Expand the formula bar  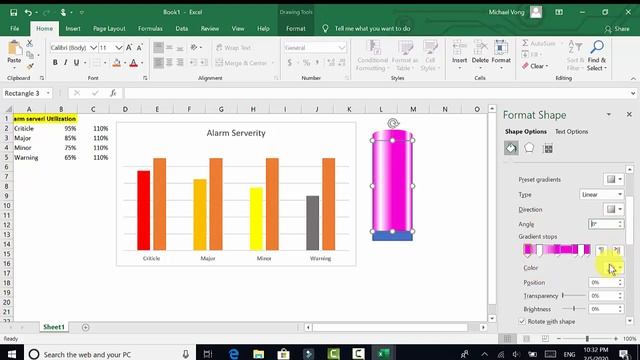(x=633, y=93)
